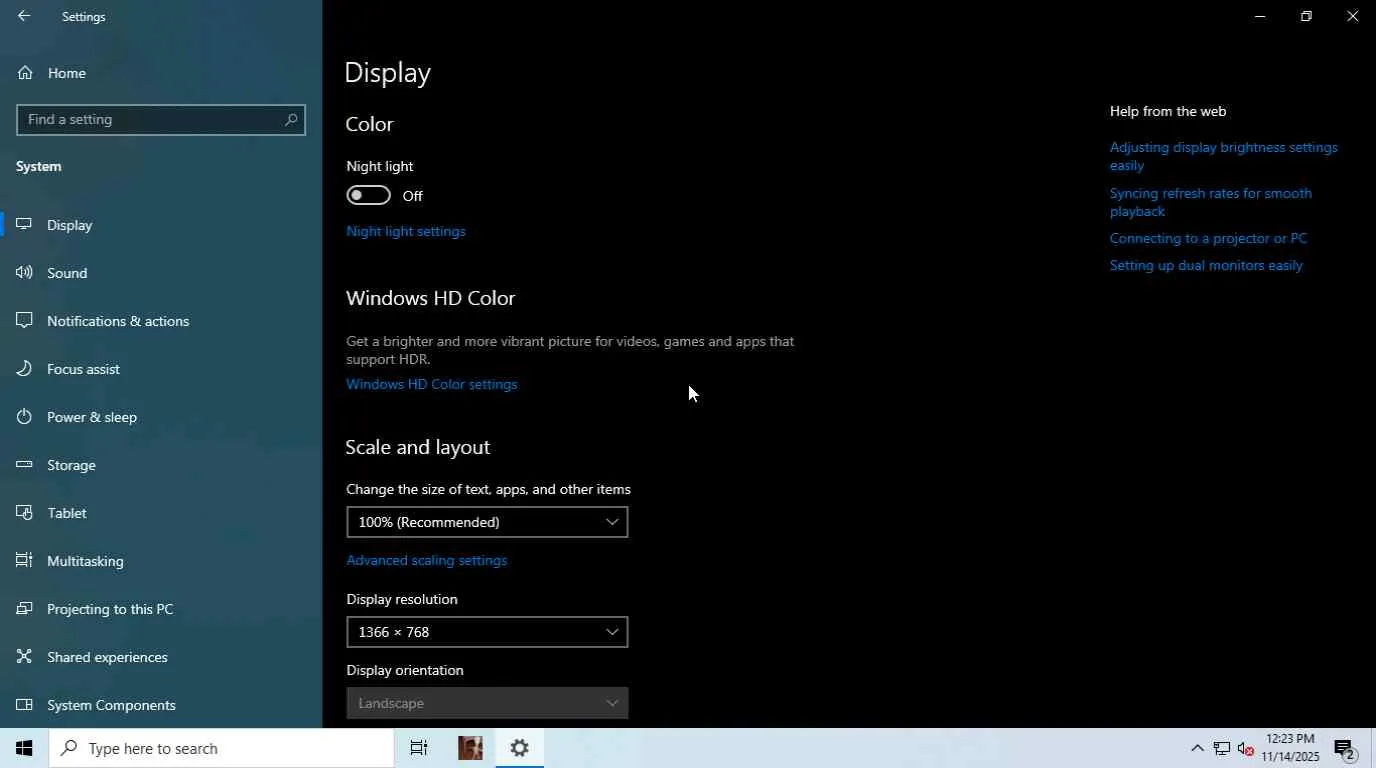Open 'Setting up dual monitors easily' link
The height and width of the screenshot is (768, 1376).
(x=1206, y=265)
